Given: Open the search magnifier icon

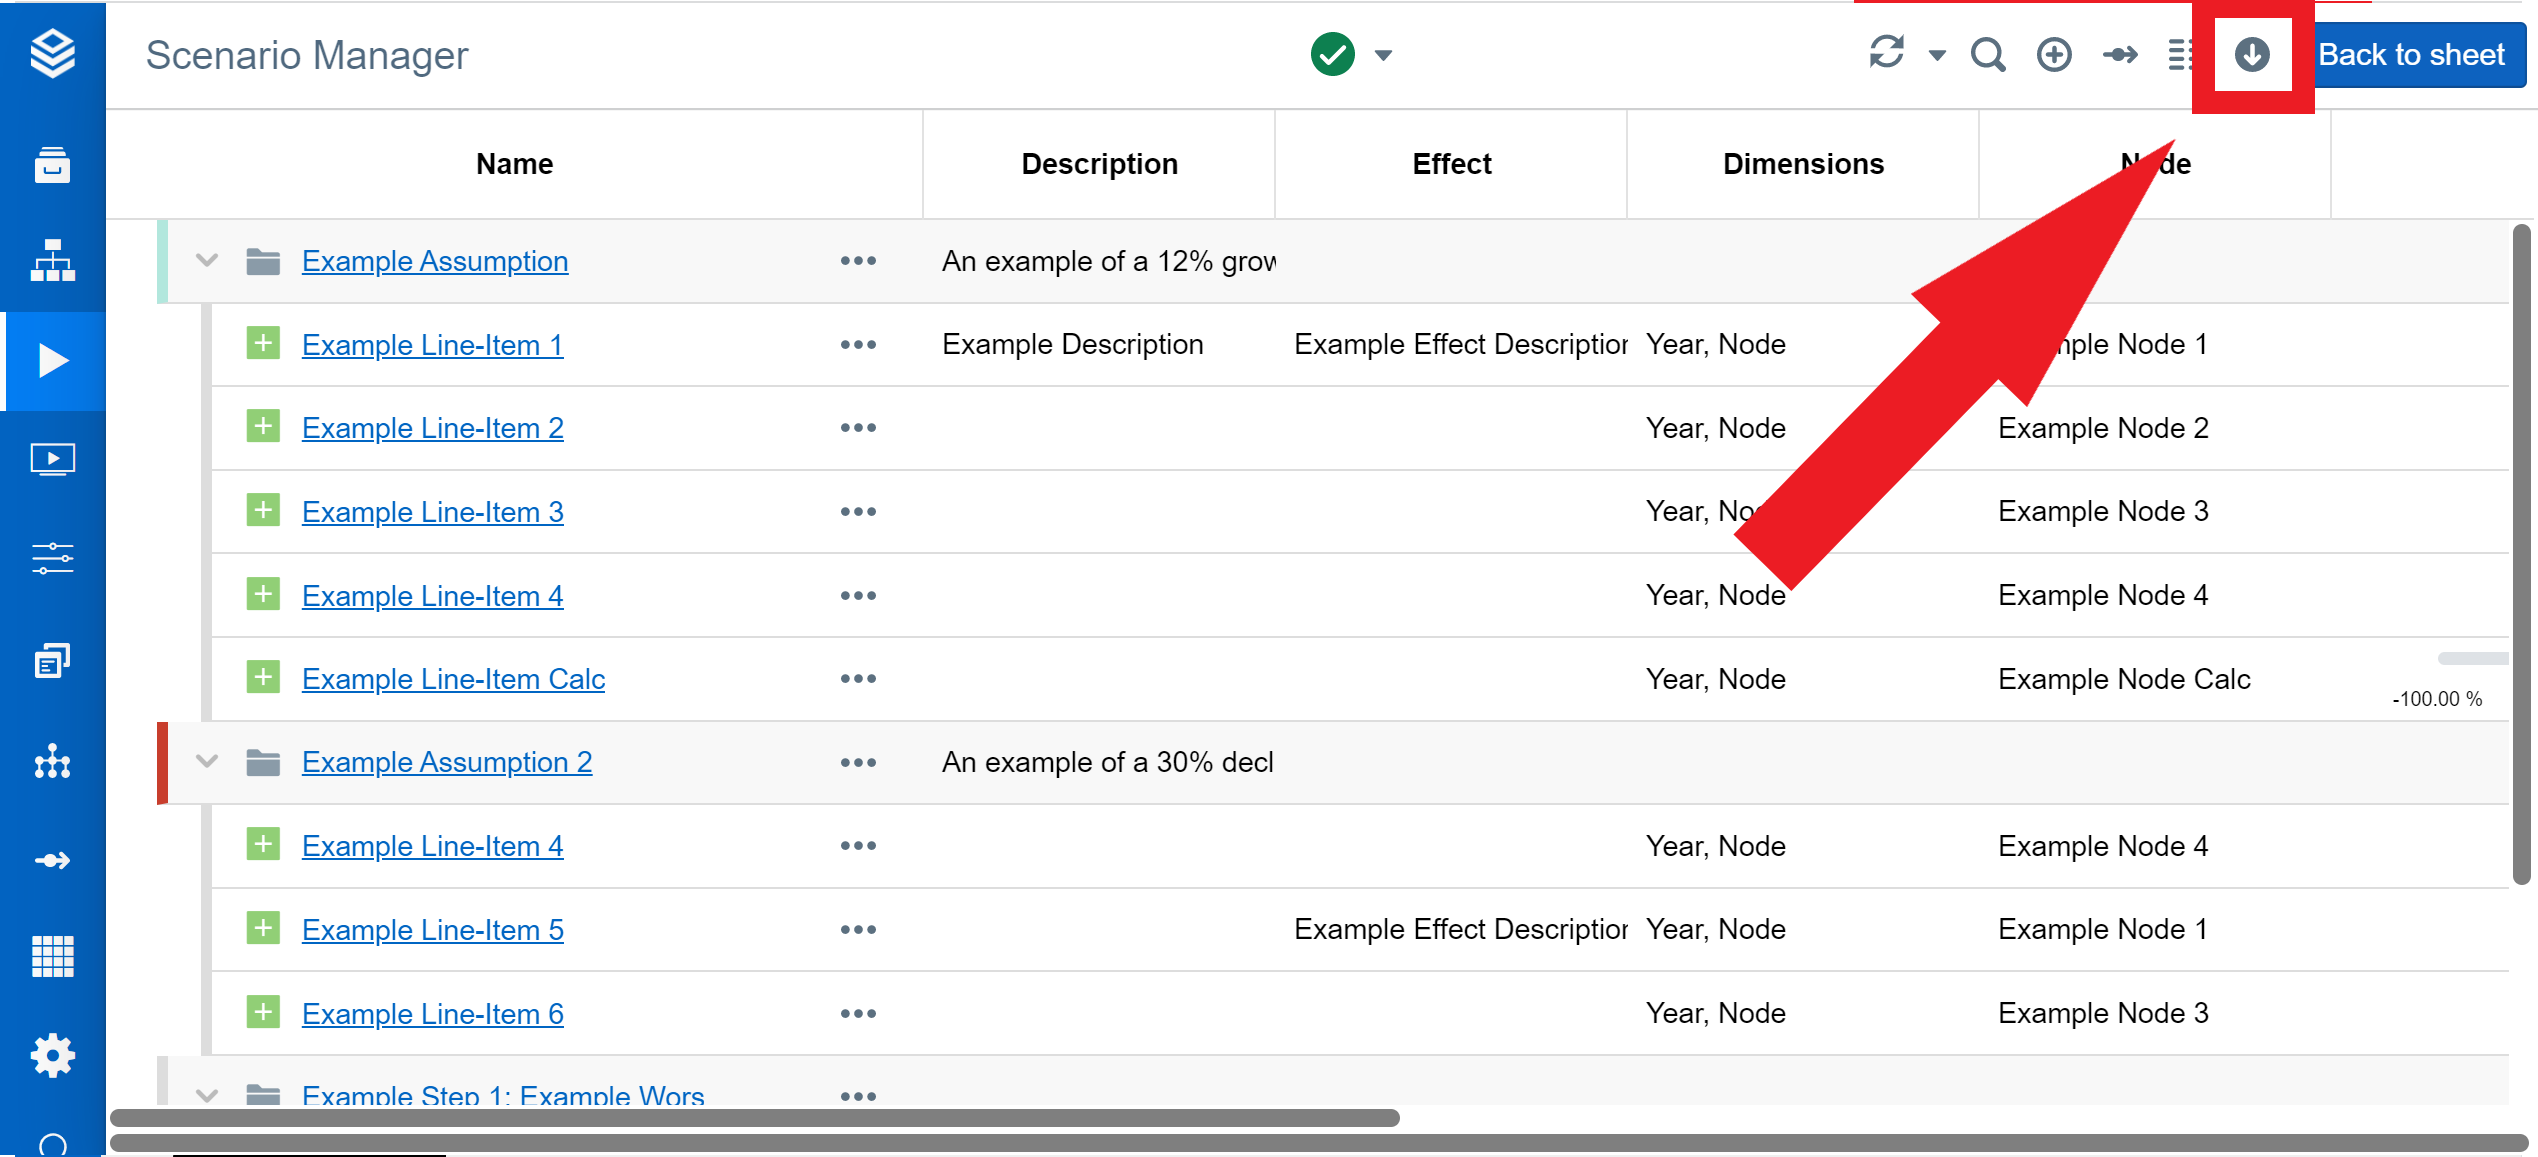Looking at the screenshot, I should [1987, 55].
